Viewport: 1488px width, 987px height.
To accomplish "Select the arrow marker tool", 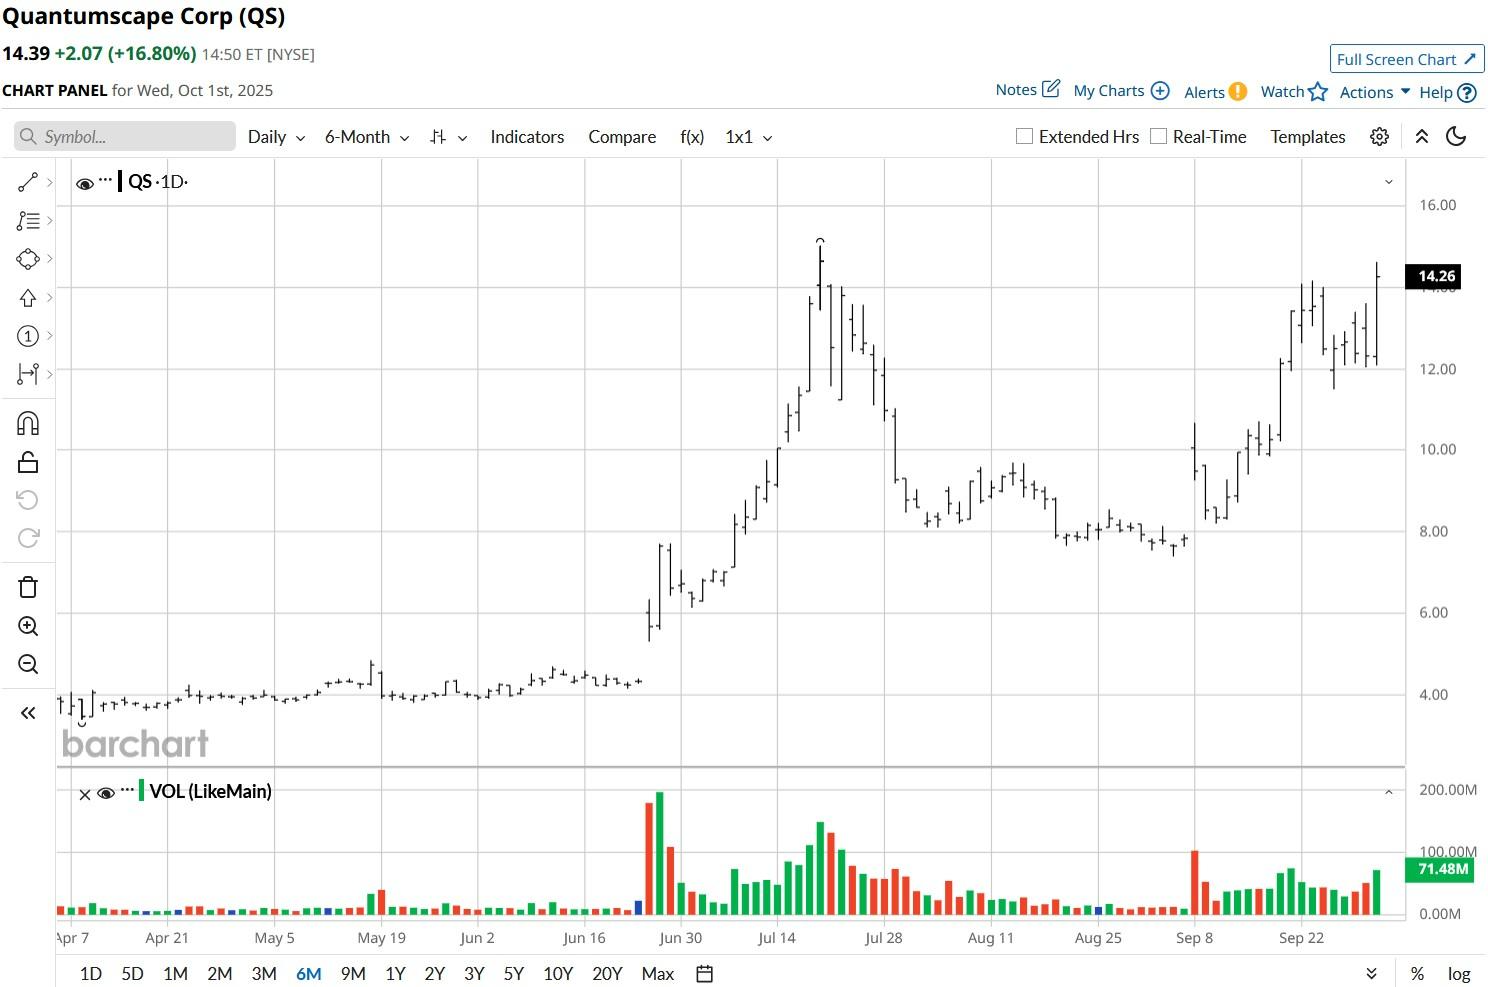I will point(28,298).
